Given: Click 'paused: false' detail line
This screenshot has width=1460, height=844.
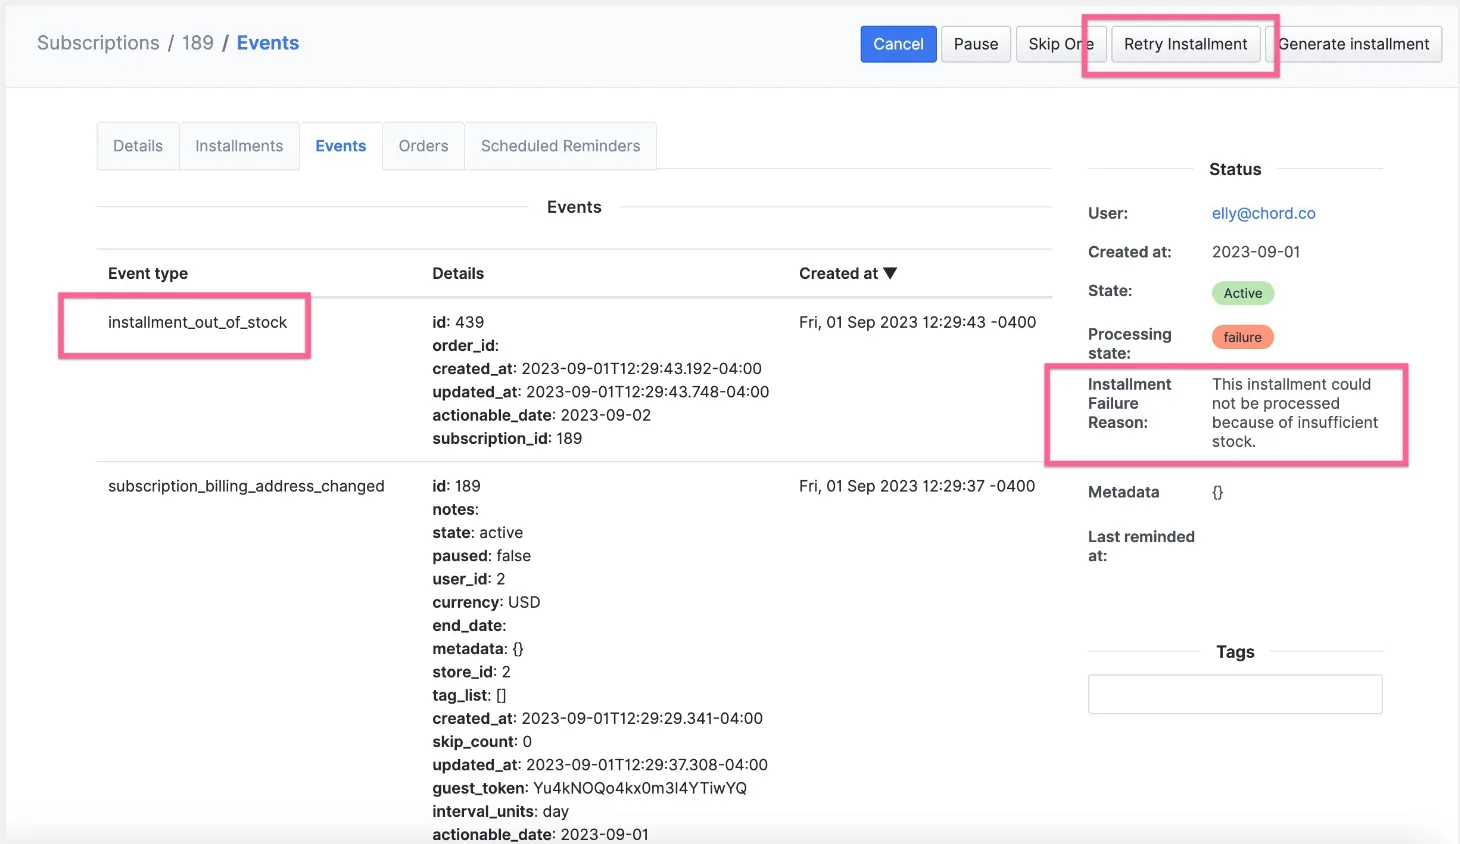Looking at the screenshot, I should click(x=481, y=556).
